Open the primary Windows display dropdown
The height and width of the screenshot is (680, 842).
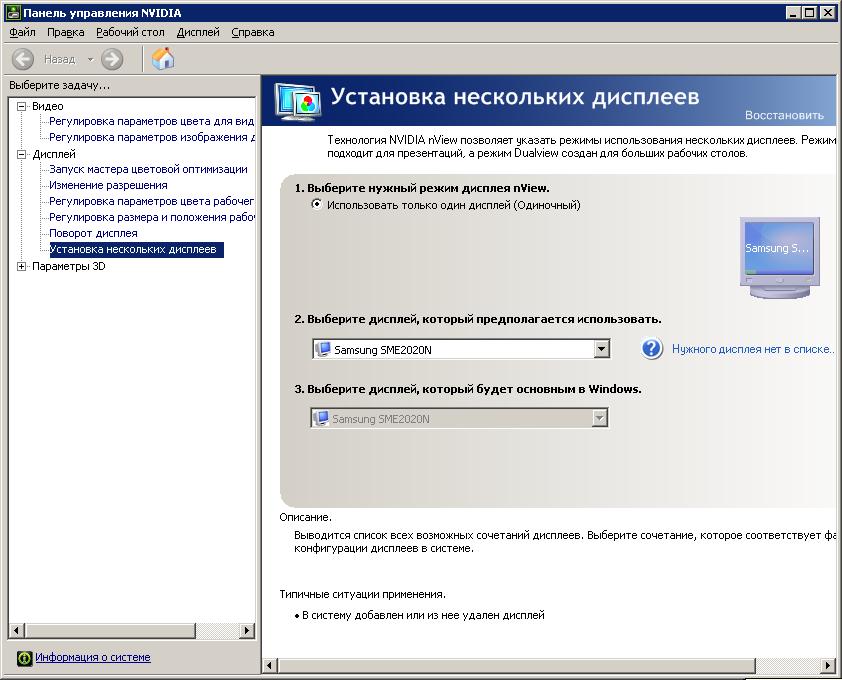point(459,418)
